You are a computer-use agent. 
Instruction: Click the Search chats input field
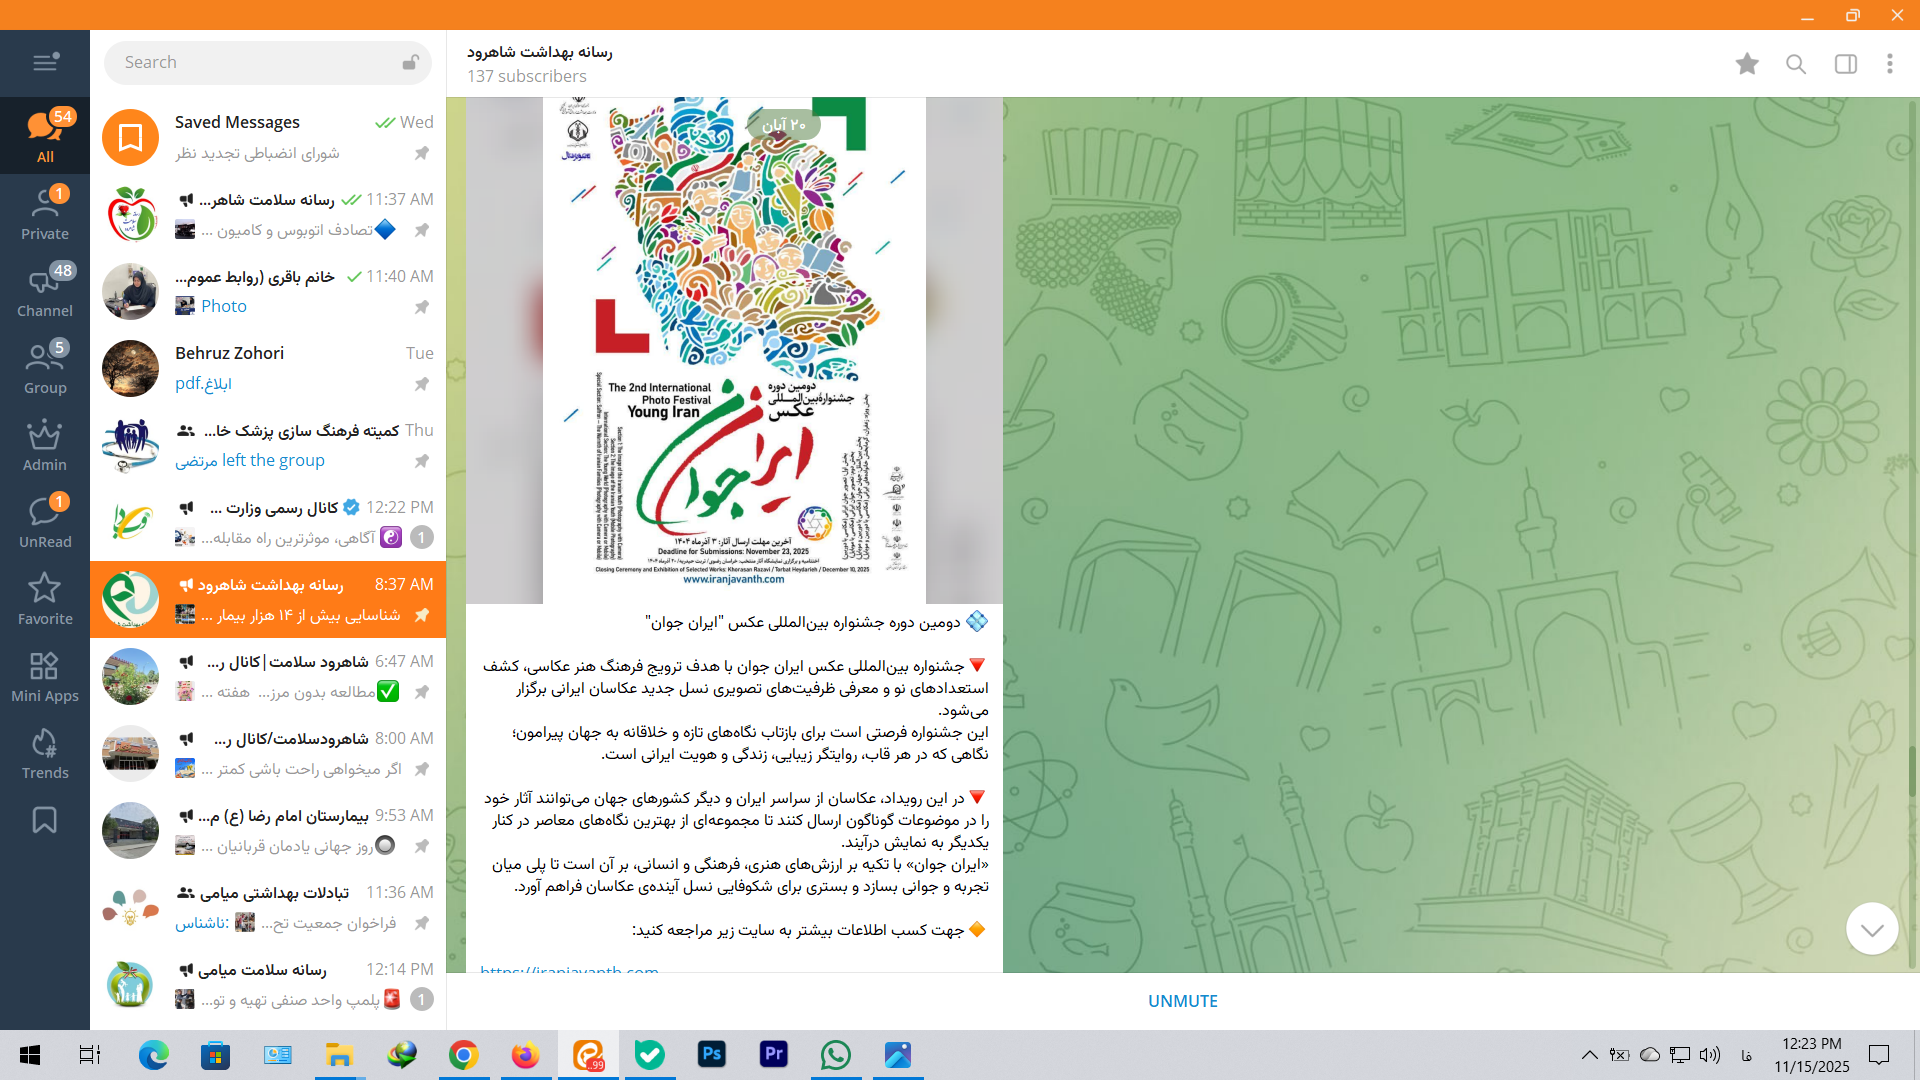[x=255, y=62]
